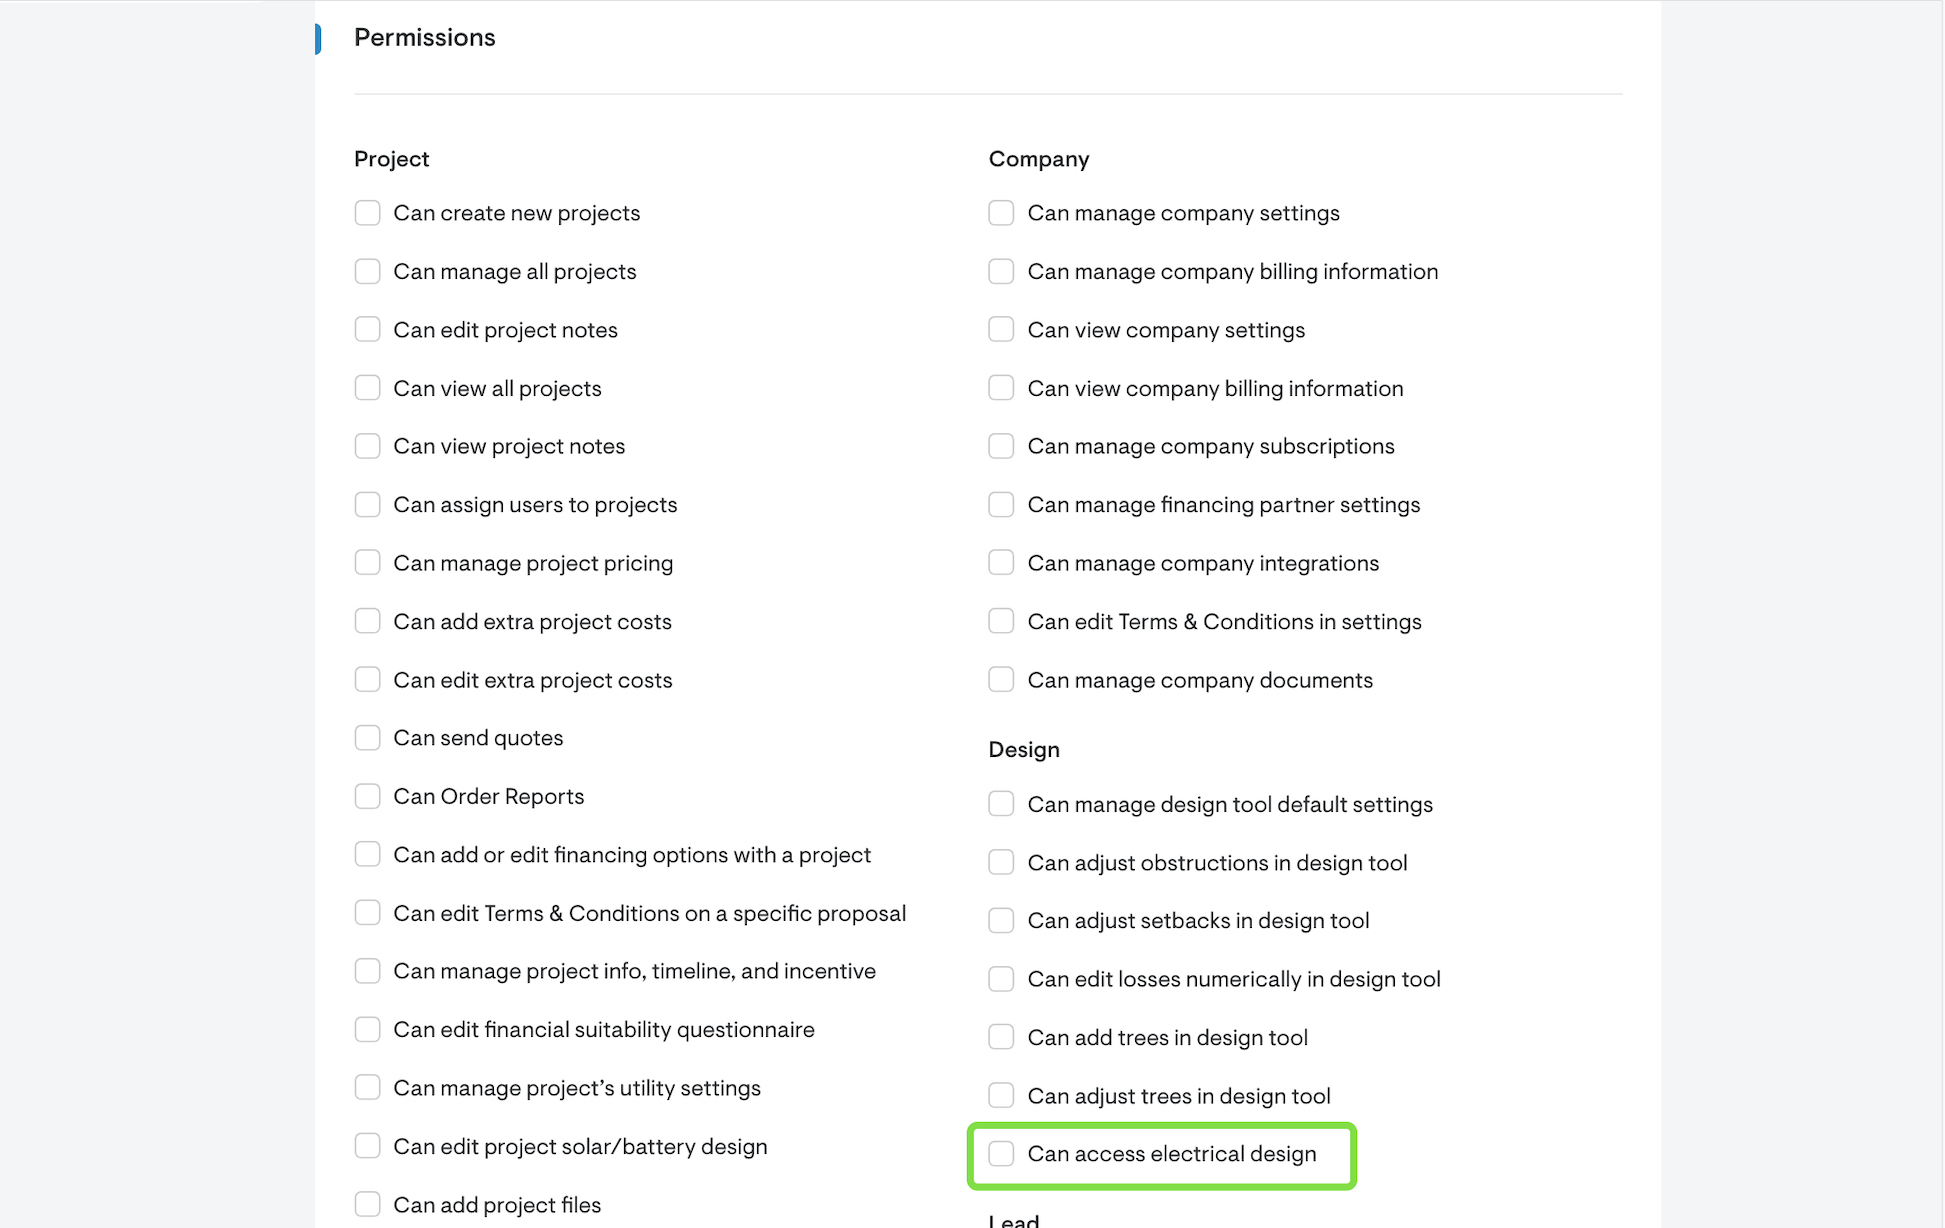Enable 'Can send quotes' permission
This screenshot has height=1228, width=1945.
[367, 738]
